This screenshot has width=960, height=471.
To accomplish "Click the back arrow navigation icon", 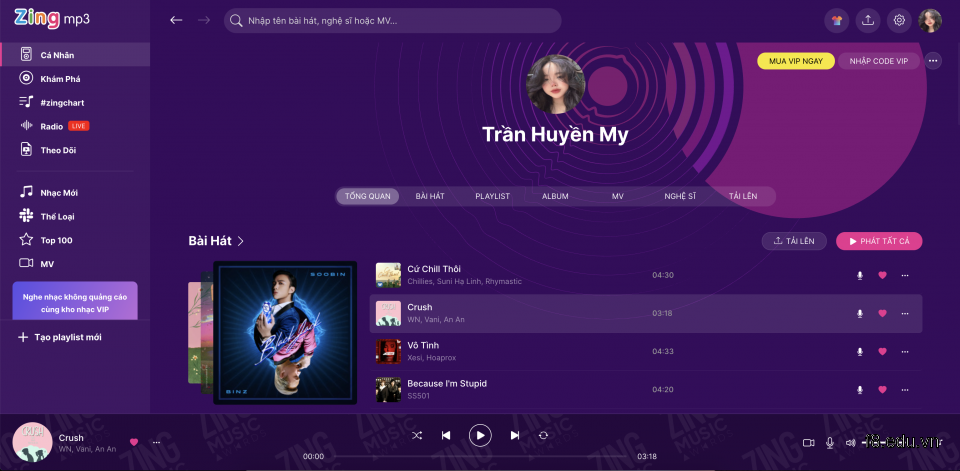I will 176,20.
